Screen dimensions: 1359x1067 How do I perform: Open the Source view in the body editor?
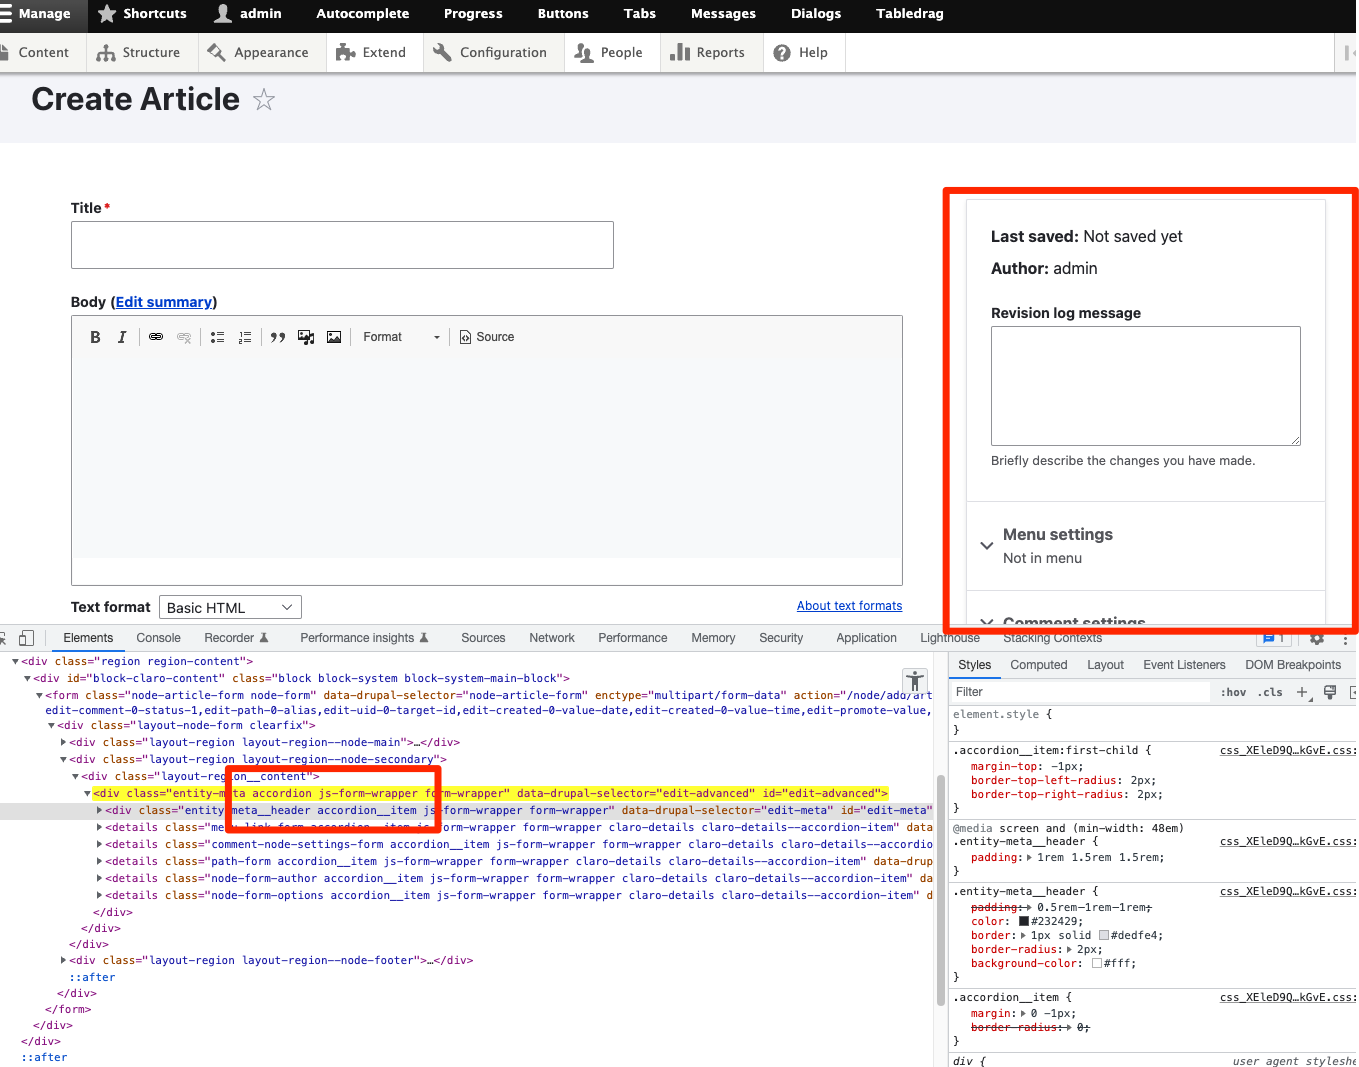(x=487, y=337)
